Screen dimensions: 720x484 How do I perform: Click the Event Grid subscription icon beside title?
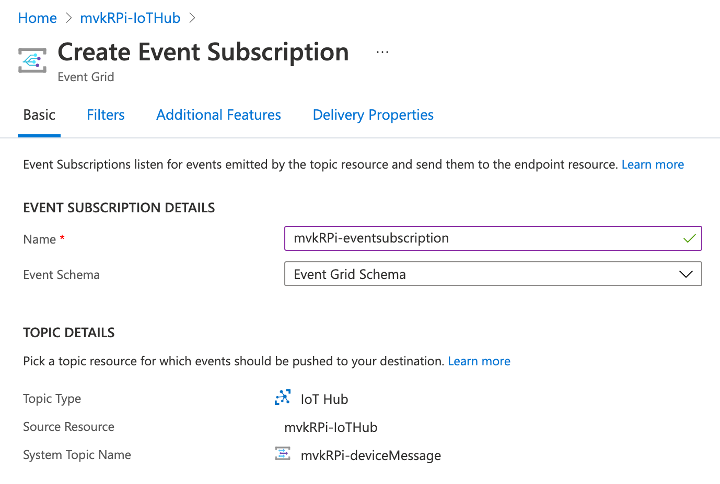point(32,60)
